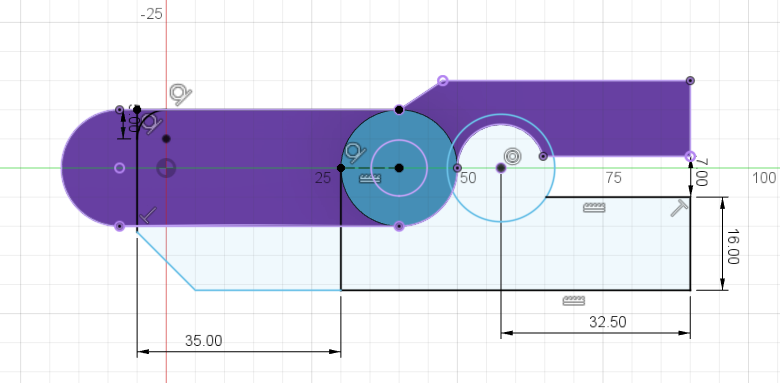Click the concentric constraint icon inside the light-blue circle
This screenshot has width=780, height=383.
[x=512, y=157]
